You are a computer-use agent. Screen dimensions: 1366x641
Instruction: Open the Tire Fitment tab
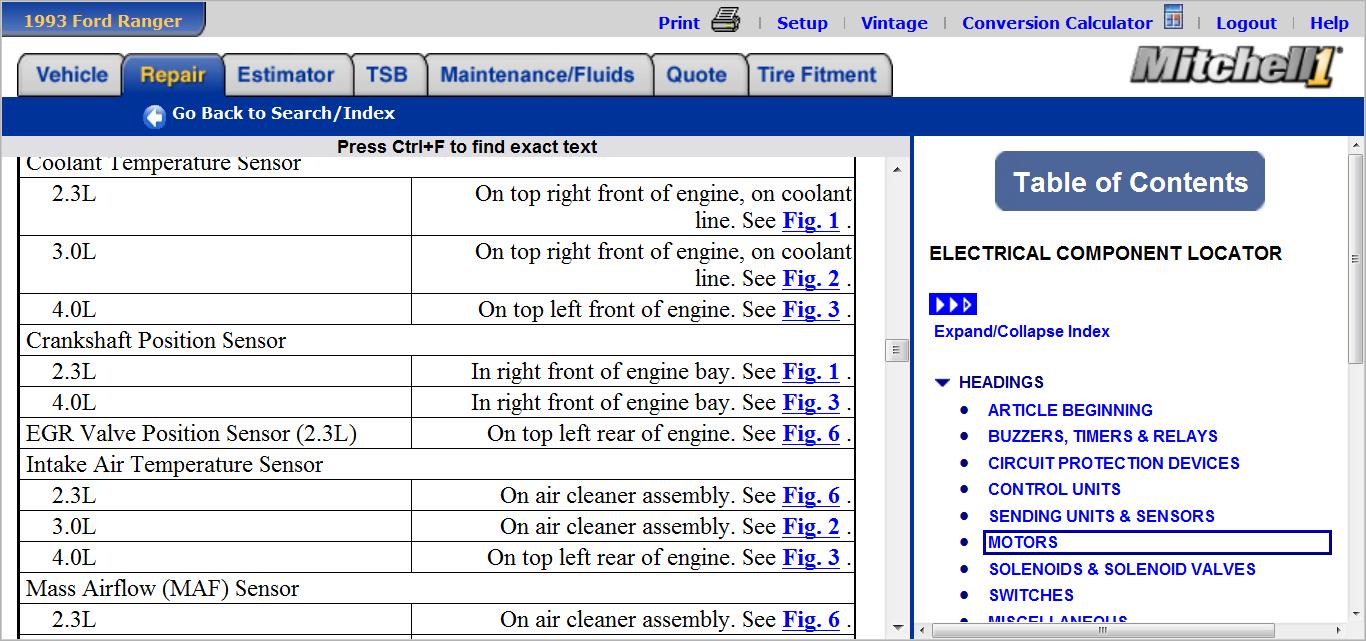coord(817,75)
